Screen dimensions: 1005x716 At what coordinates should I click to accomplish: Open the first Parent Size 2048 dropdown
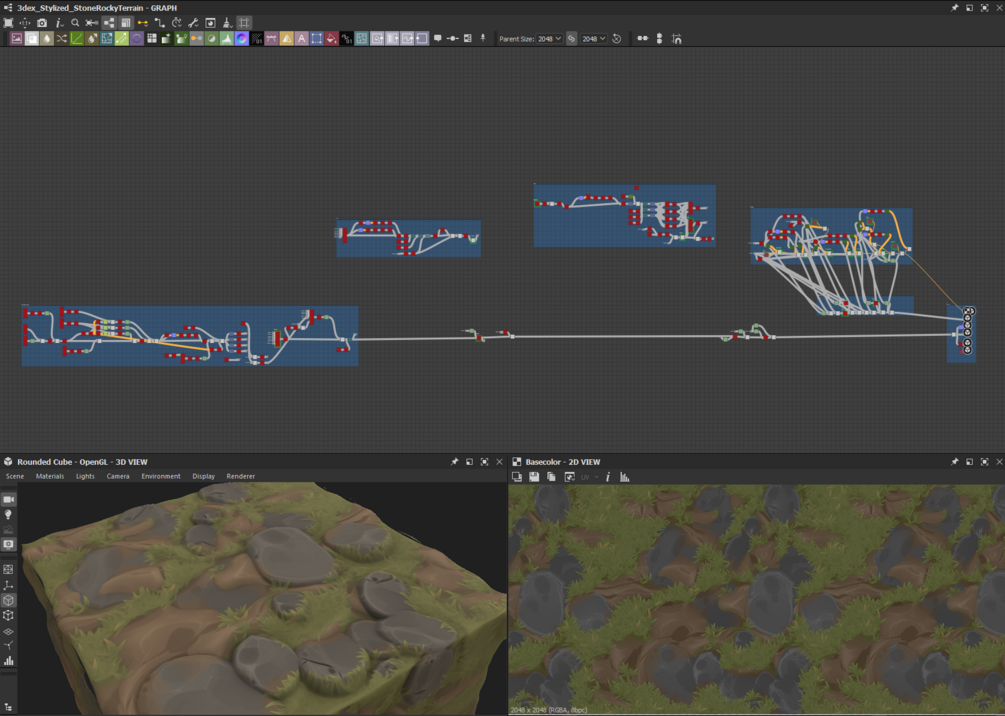point(549,38)
